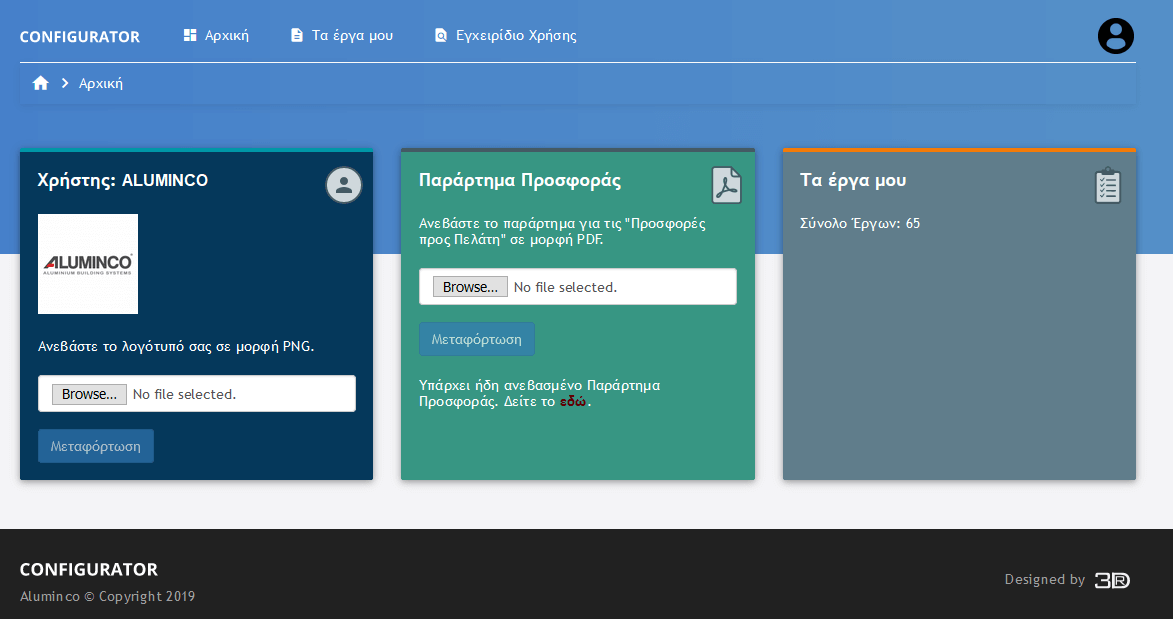Click the PDF icon in Παράρτημα Προσφοράς card
The image size is (1173, 619).
(x=726, y=186)
